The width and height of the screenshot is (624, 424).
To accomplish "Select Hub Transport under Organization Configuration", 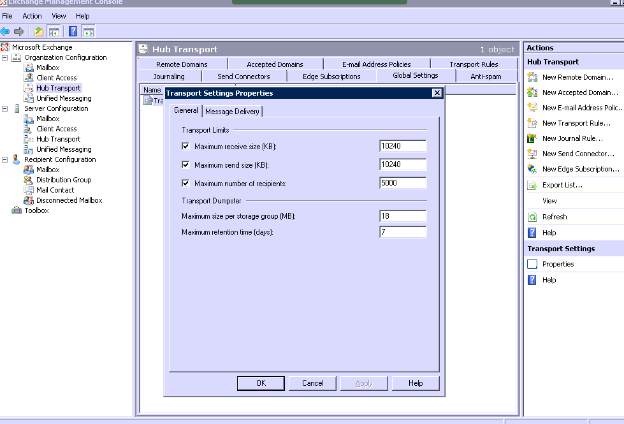I will pyautogui.click(x=58, y=88).
